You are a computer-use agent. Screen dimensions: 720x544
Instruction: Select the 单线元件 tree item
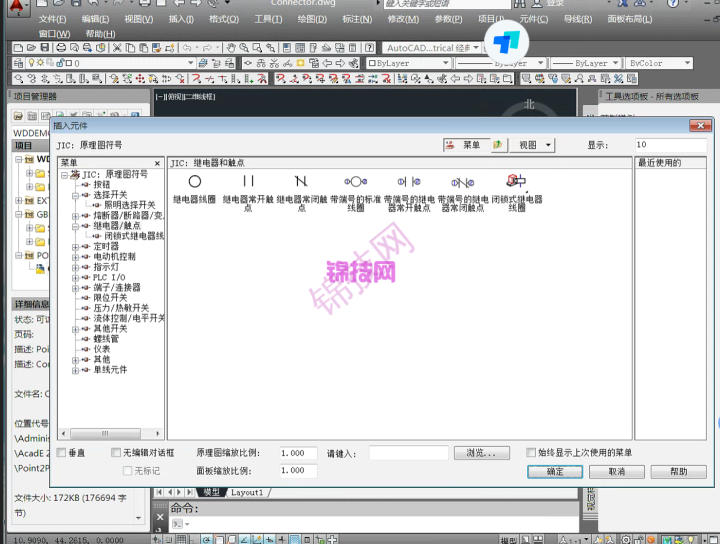point(110,370)
